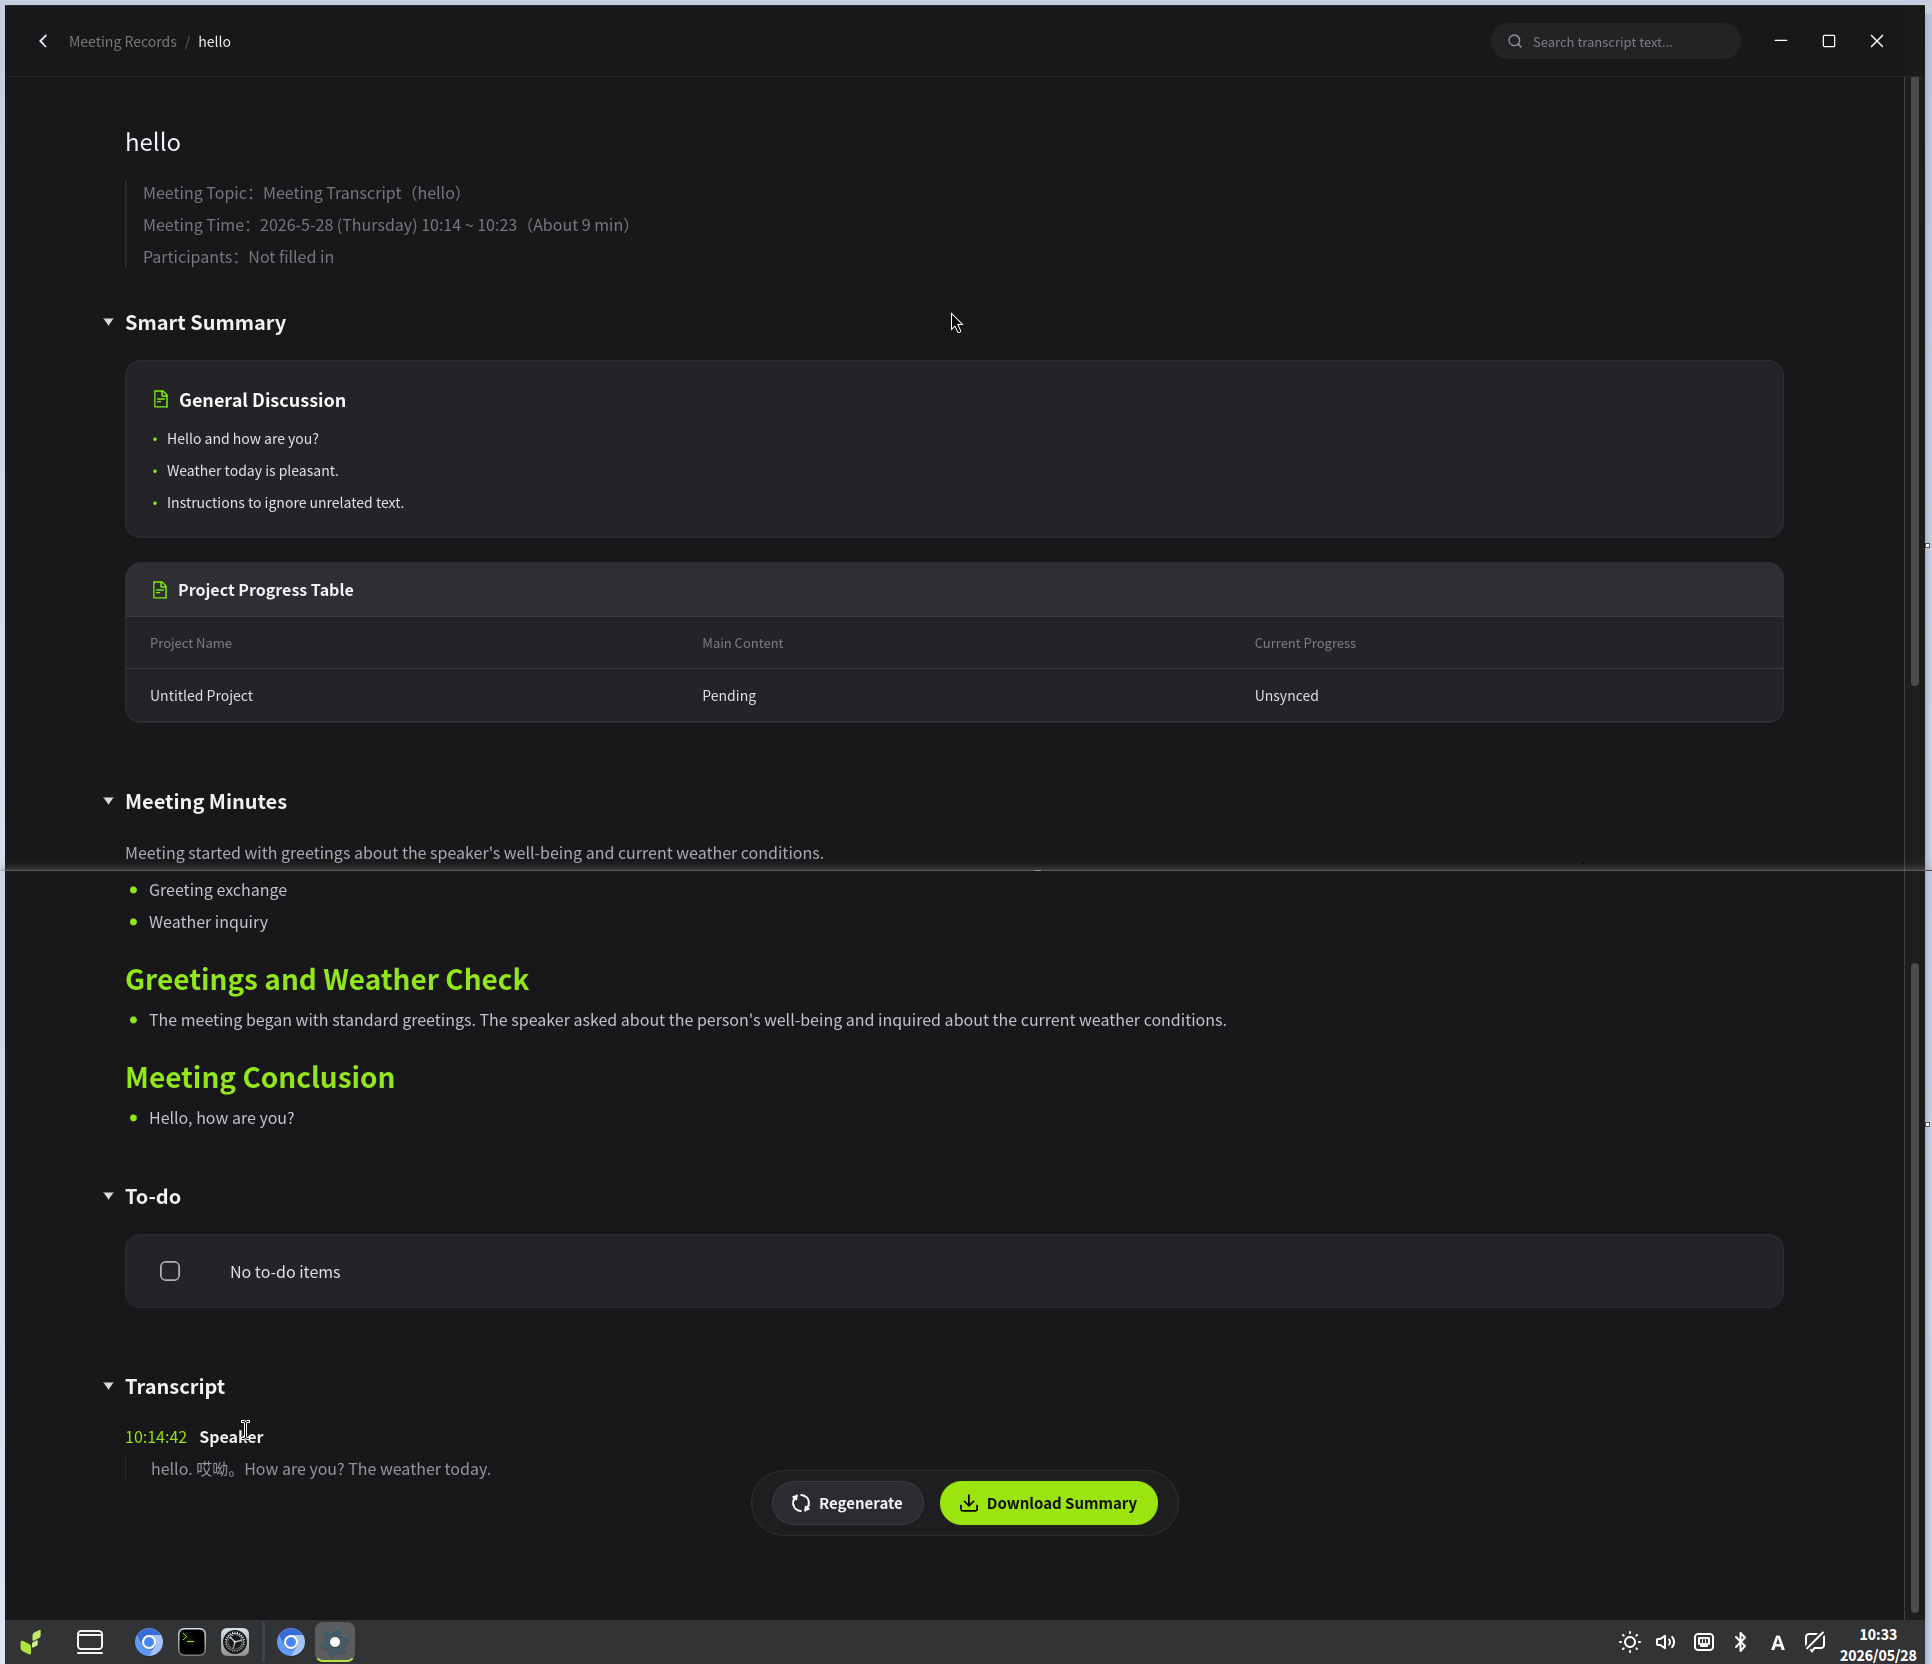Open the active recorder app taskbar icon
The height and width of the screenshot is (1664, 1932).
335,1641
